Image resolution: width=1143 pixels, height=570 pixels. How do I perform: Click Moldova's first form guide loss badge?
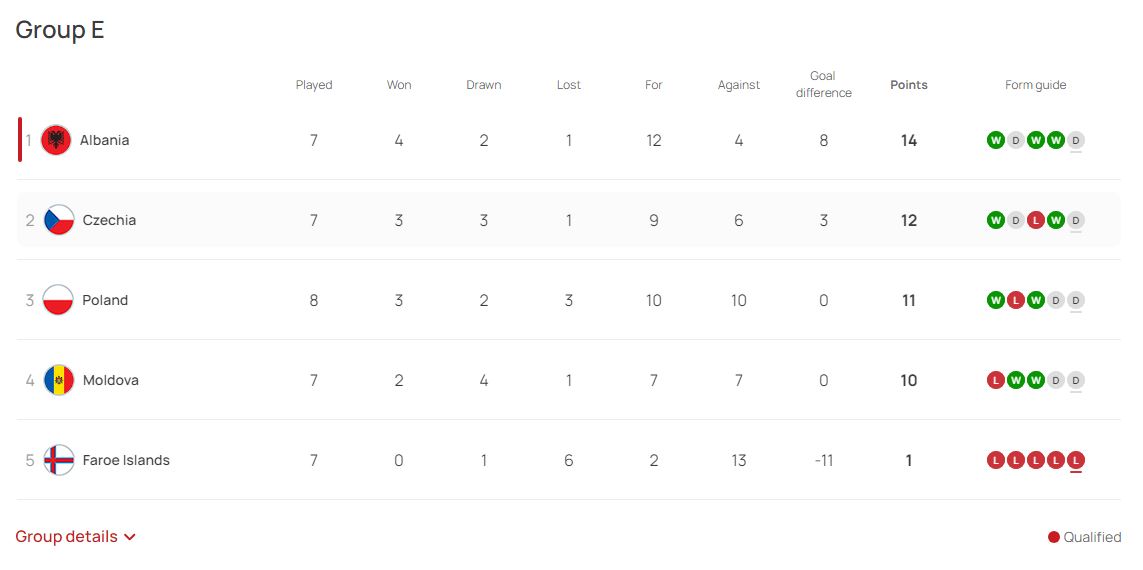pyautogui.click(x=995, y=380)
